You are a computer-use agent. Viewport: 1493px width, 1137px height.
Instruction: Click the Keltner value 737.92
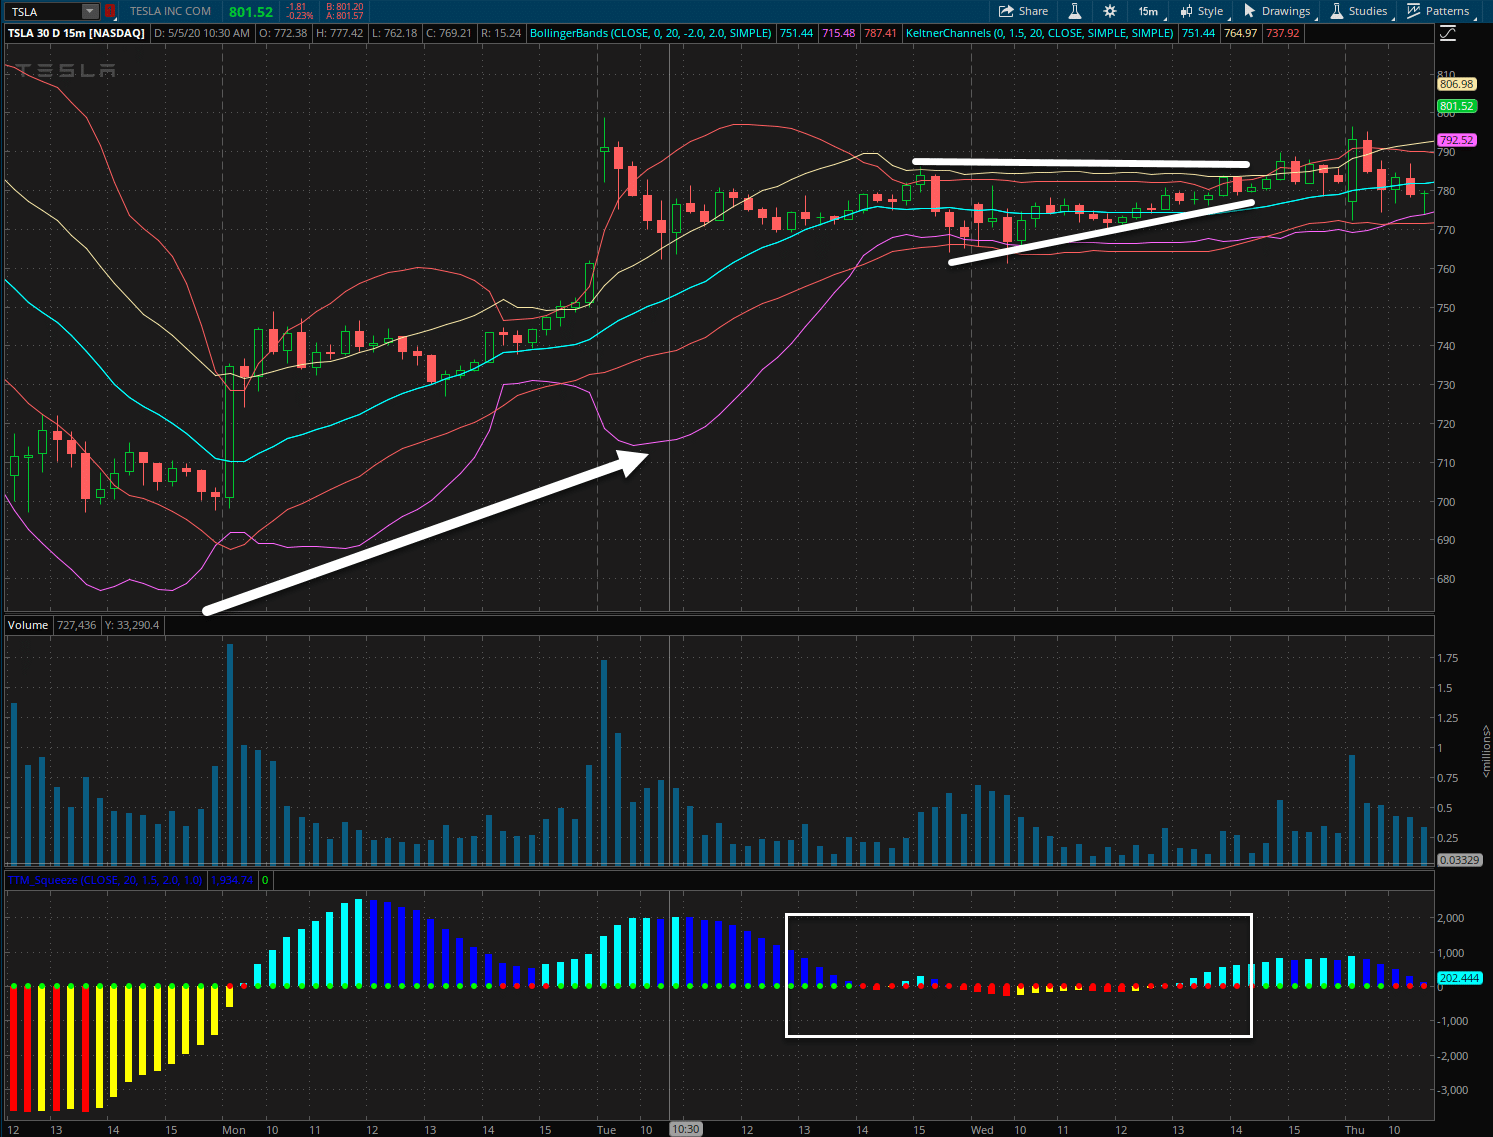click(x=1283, y=33)
